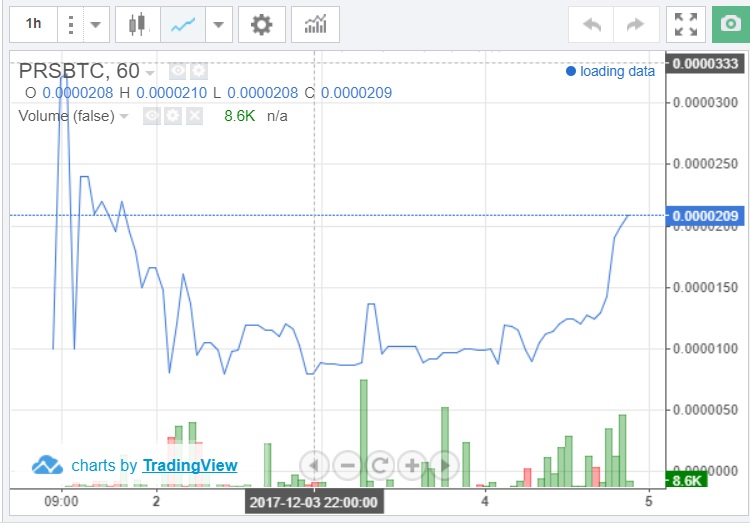
Task: Zoom out with minus button
Action: click(x=347, y=465)
